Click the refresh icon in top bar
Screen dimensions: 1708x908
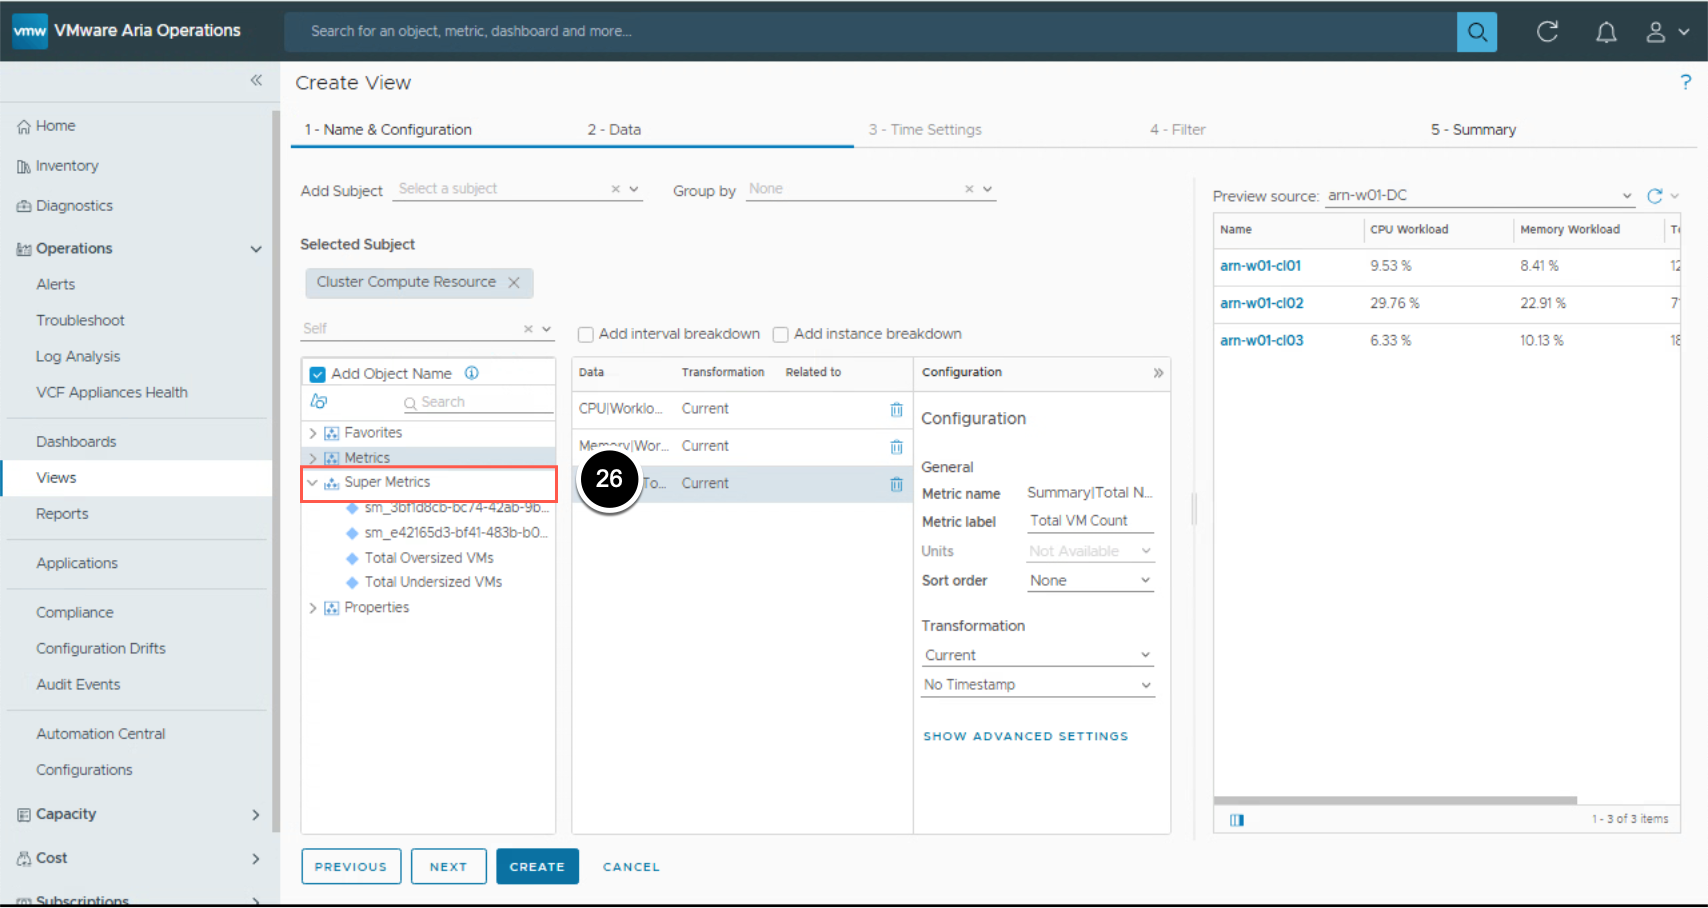tap(1547, 32)
